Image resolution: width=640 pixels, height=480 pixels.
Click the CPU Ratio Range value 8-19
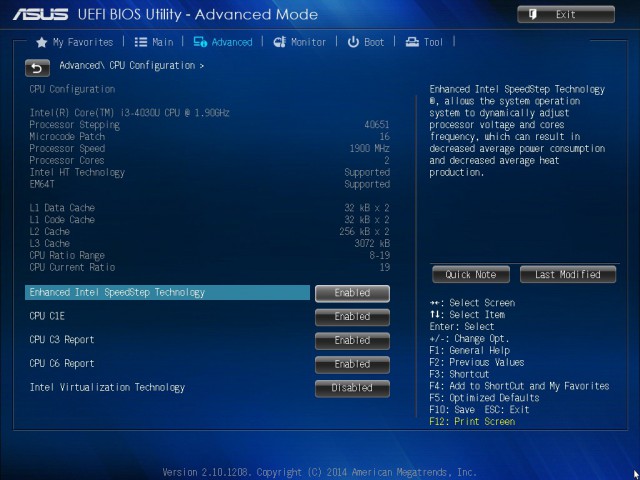click(x=379, y=256)
